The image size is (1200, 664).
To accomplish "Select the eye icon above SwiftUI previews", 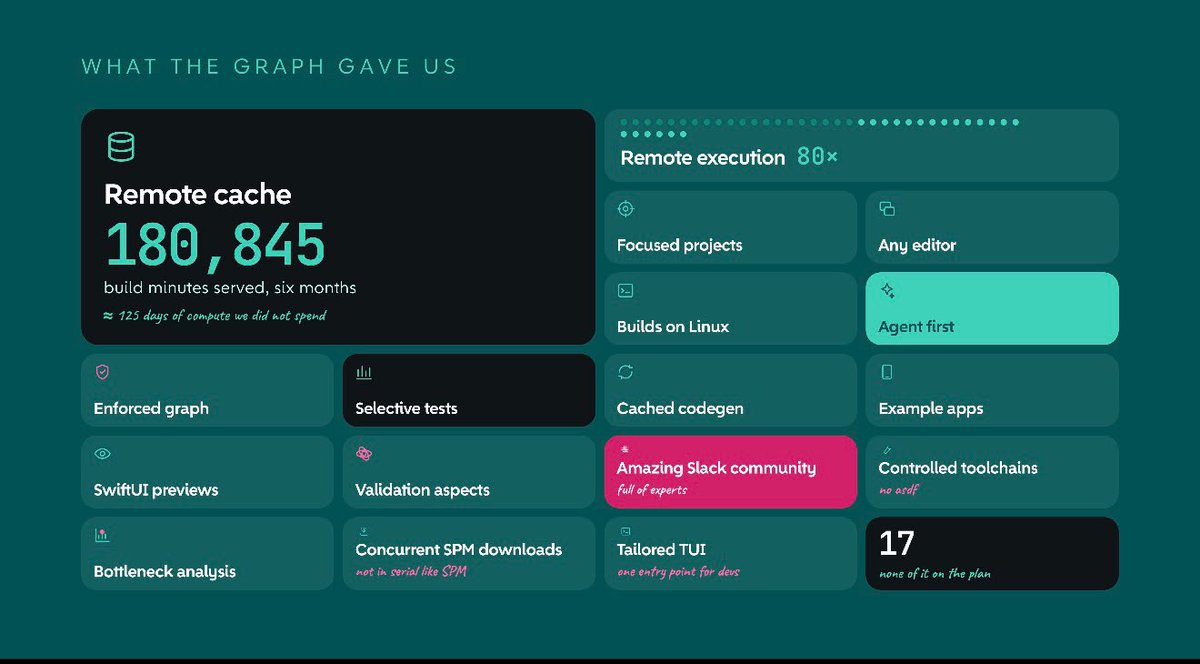I will coord(102,454).
